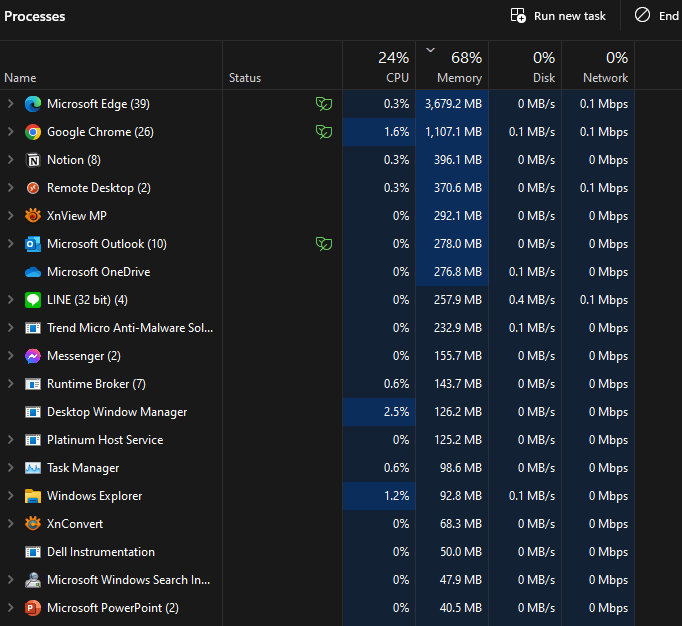Select the Microsoft OneDrive process row

click(x=318, y=272)
